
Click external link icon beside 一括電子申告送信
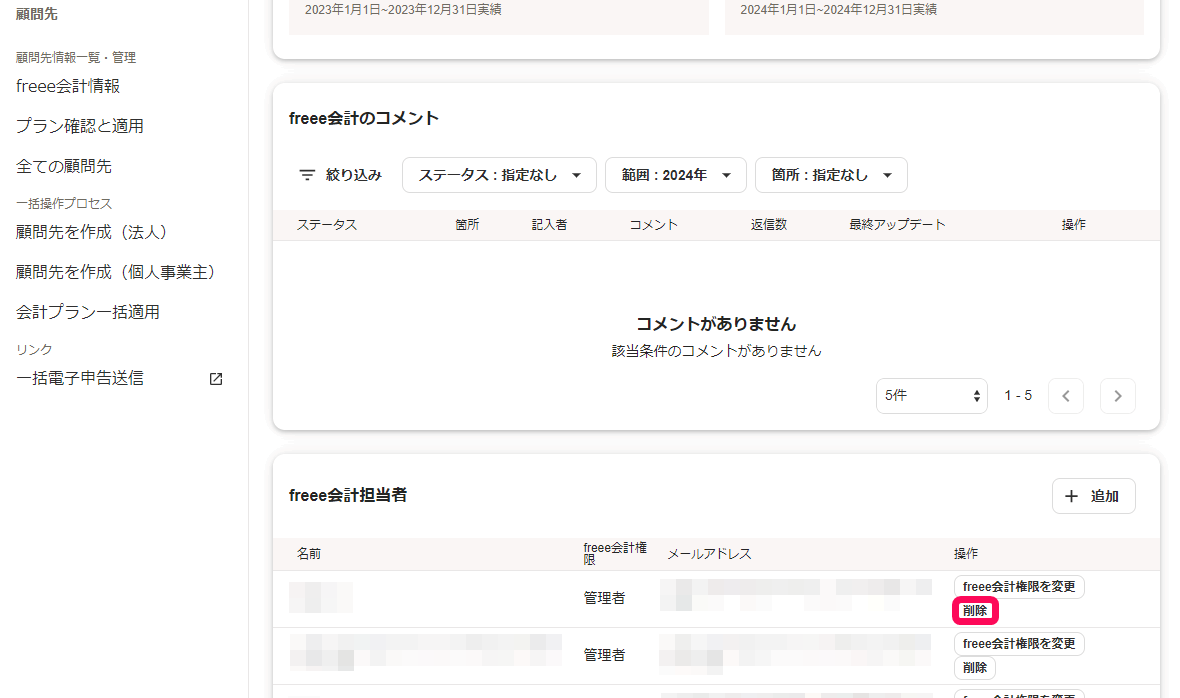pos(216,379)
